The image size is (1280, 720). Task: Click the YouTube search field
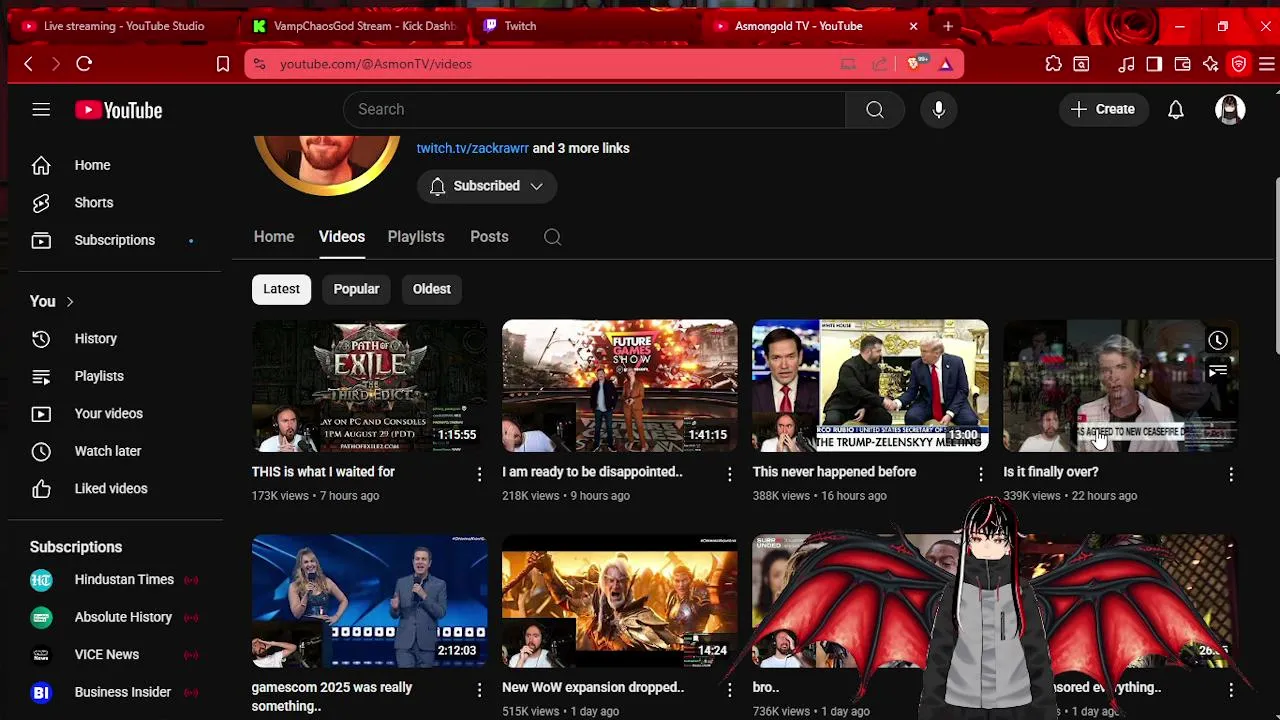tap(595, 110)
